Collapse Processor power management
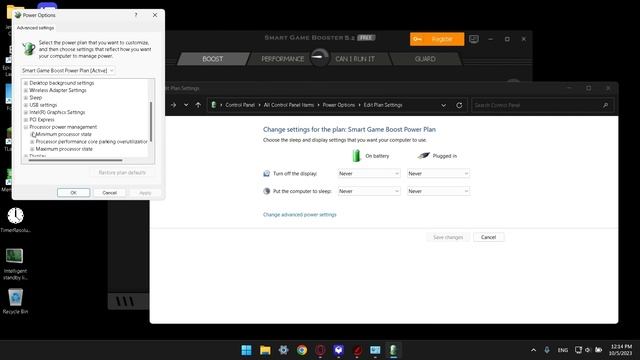The height and width of the screenshot is (360, 640). [x=26, y=127]
